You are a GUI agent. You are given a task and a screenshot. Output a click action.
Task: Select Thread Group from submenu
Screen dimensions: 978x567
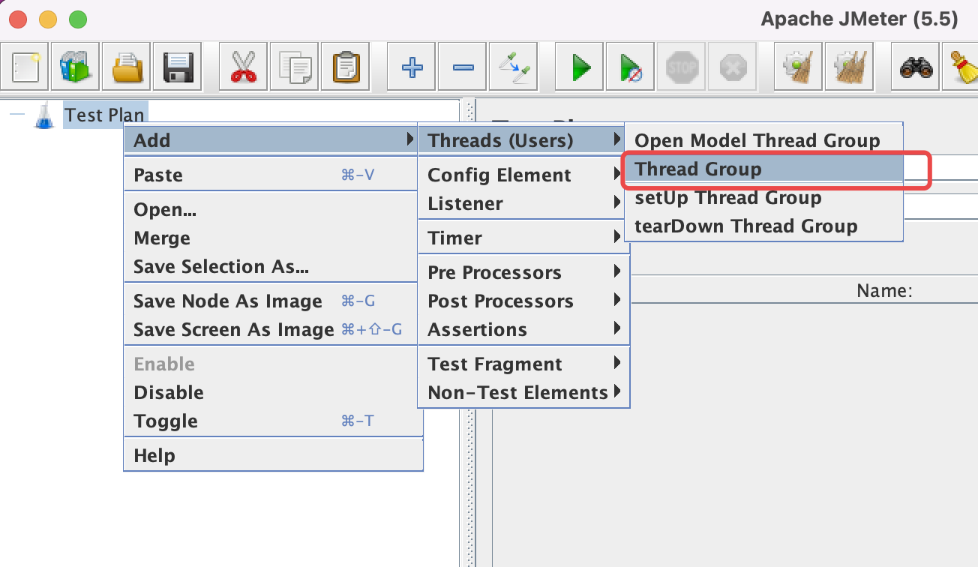pos(698,169)
